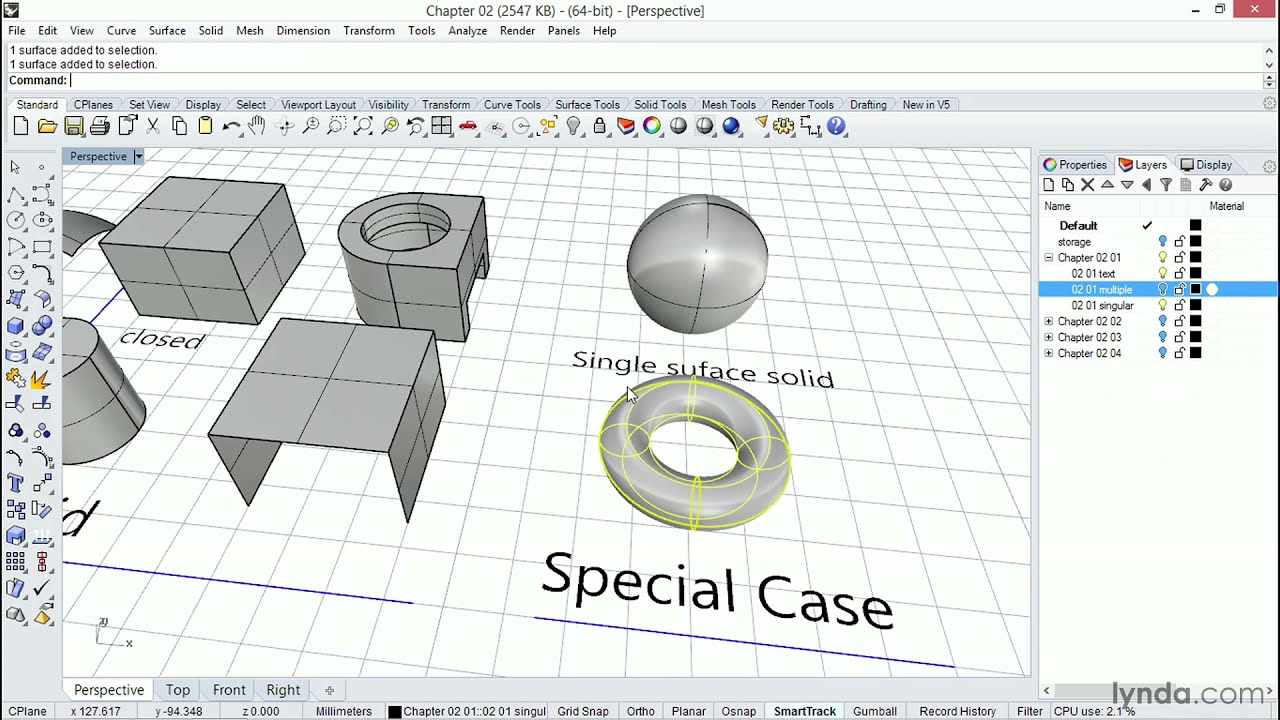Select the Text object T tool
Screen dimensions: 1280x720
pyautogui.click(x=15, y=484)
